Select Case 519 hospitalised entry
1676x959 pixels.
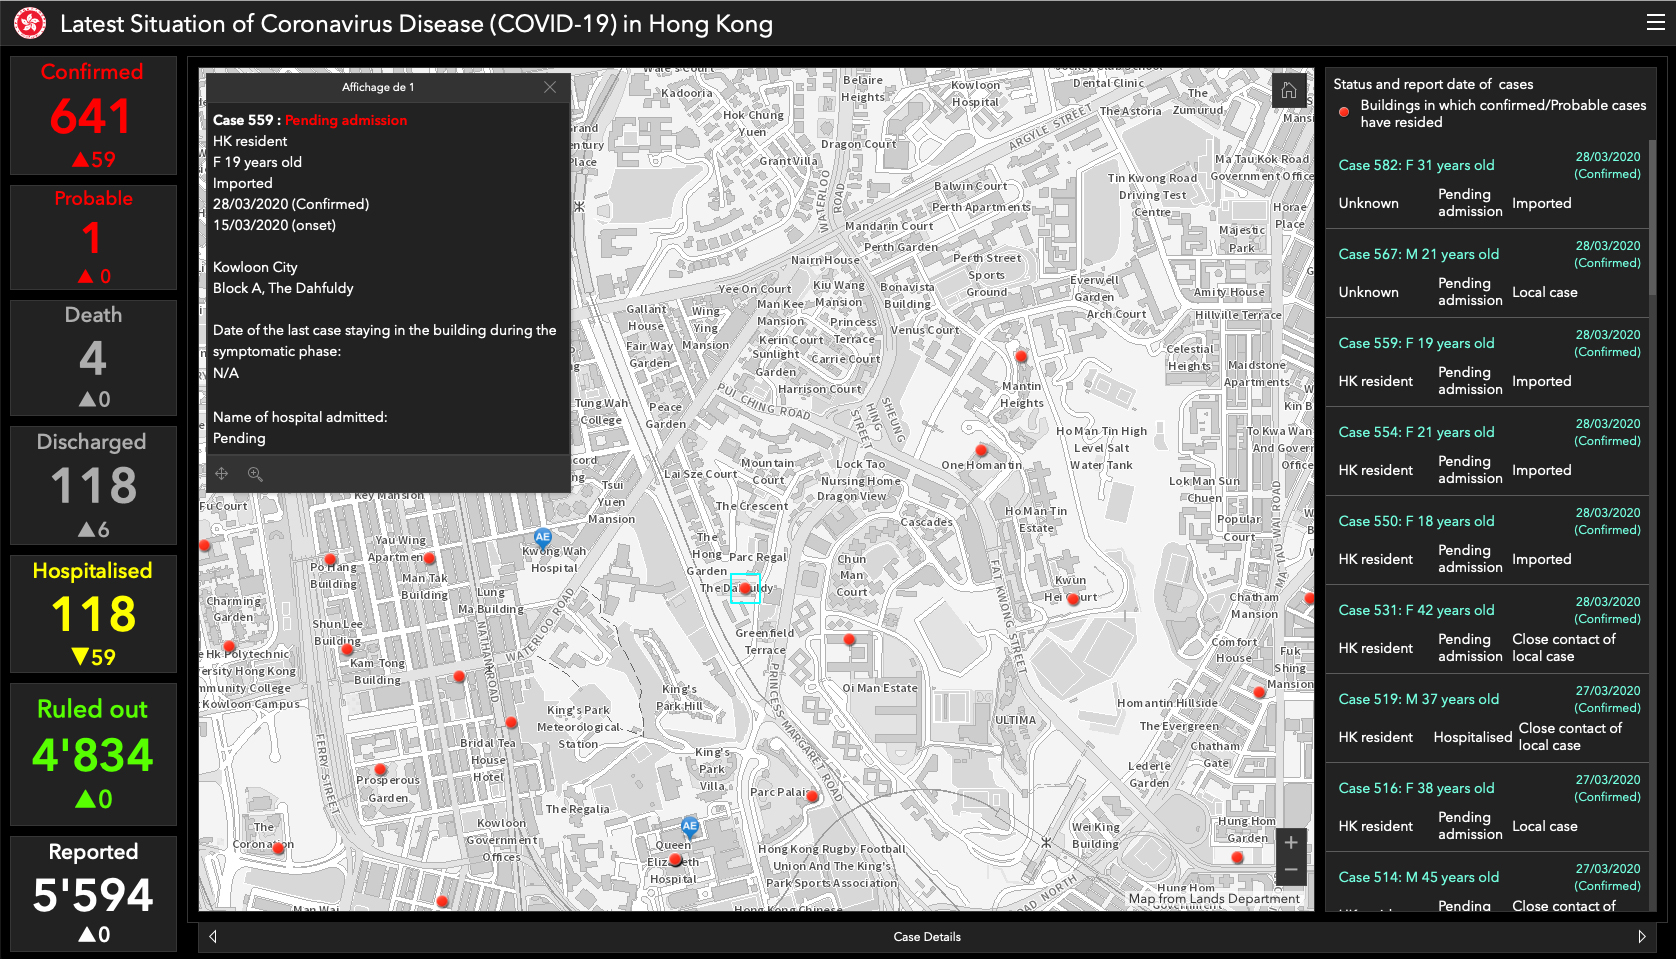pyautogui.click(x=1488, y=719)
